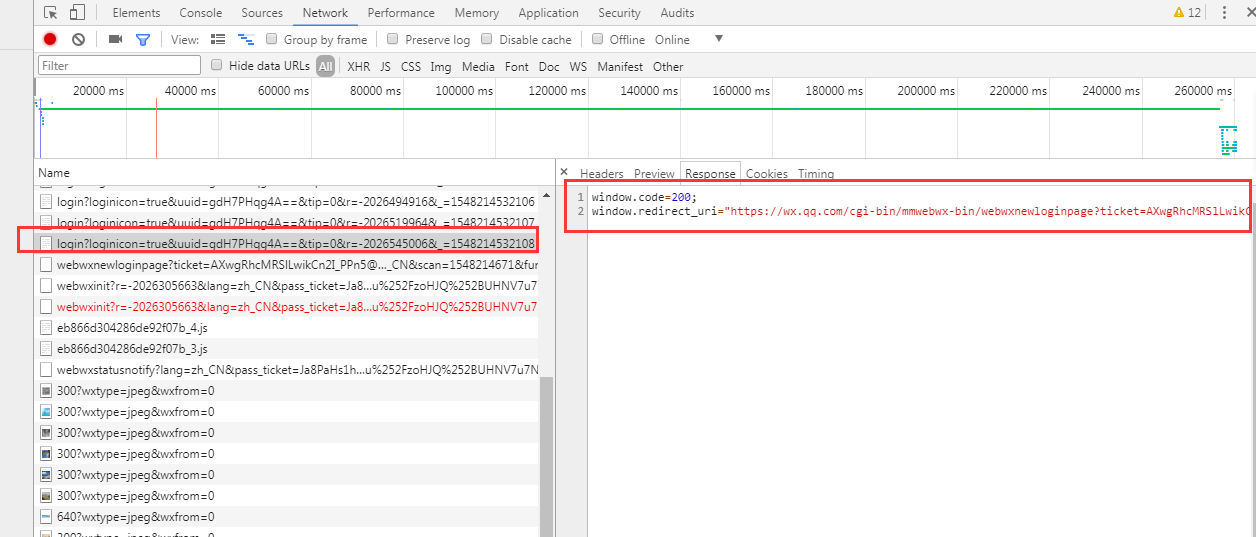Select the webwxstatusnotify request row
Screen dimensions: 1256x537
(x=286, y=369)
